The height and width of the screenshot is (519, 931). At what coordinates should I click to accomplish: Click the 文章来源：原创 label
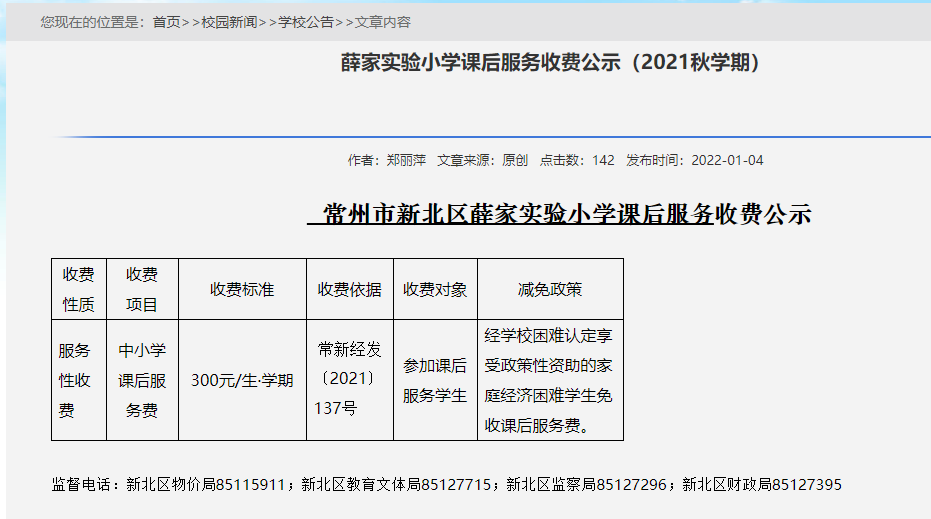[x=483, y=160]
